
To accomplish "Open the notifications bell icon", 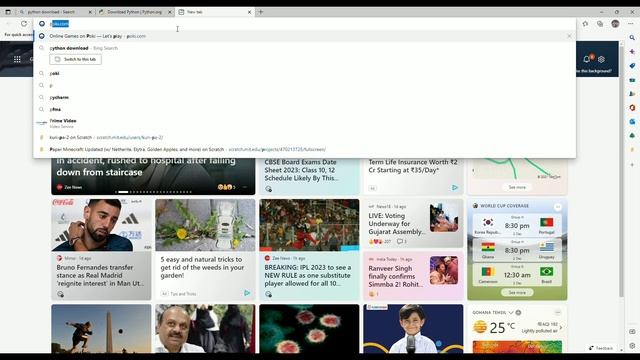I will (587, 59).
